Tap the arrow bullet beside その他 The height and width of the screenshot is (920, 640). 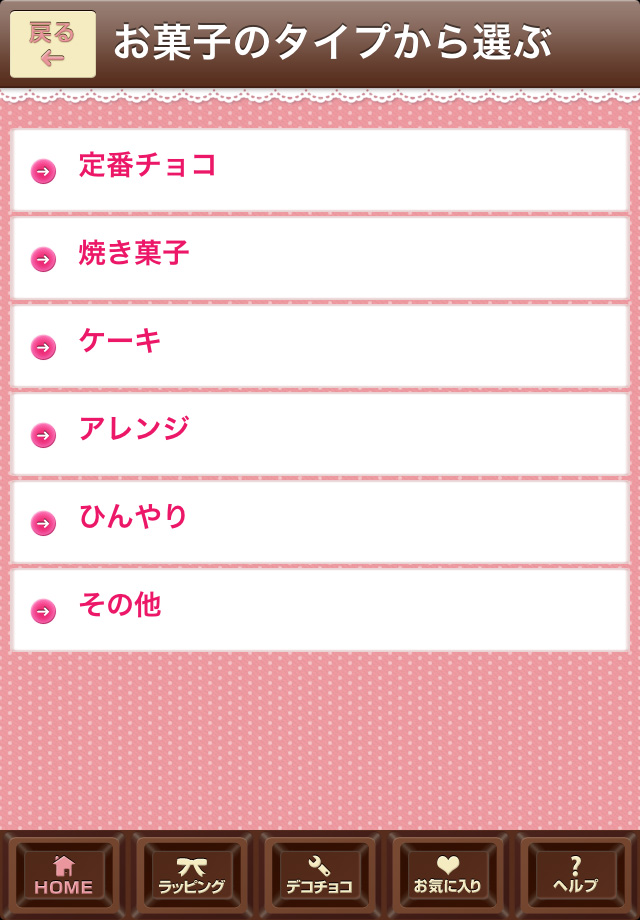(x=43, y=611)
